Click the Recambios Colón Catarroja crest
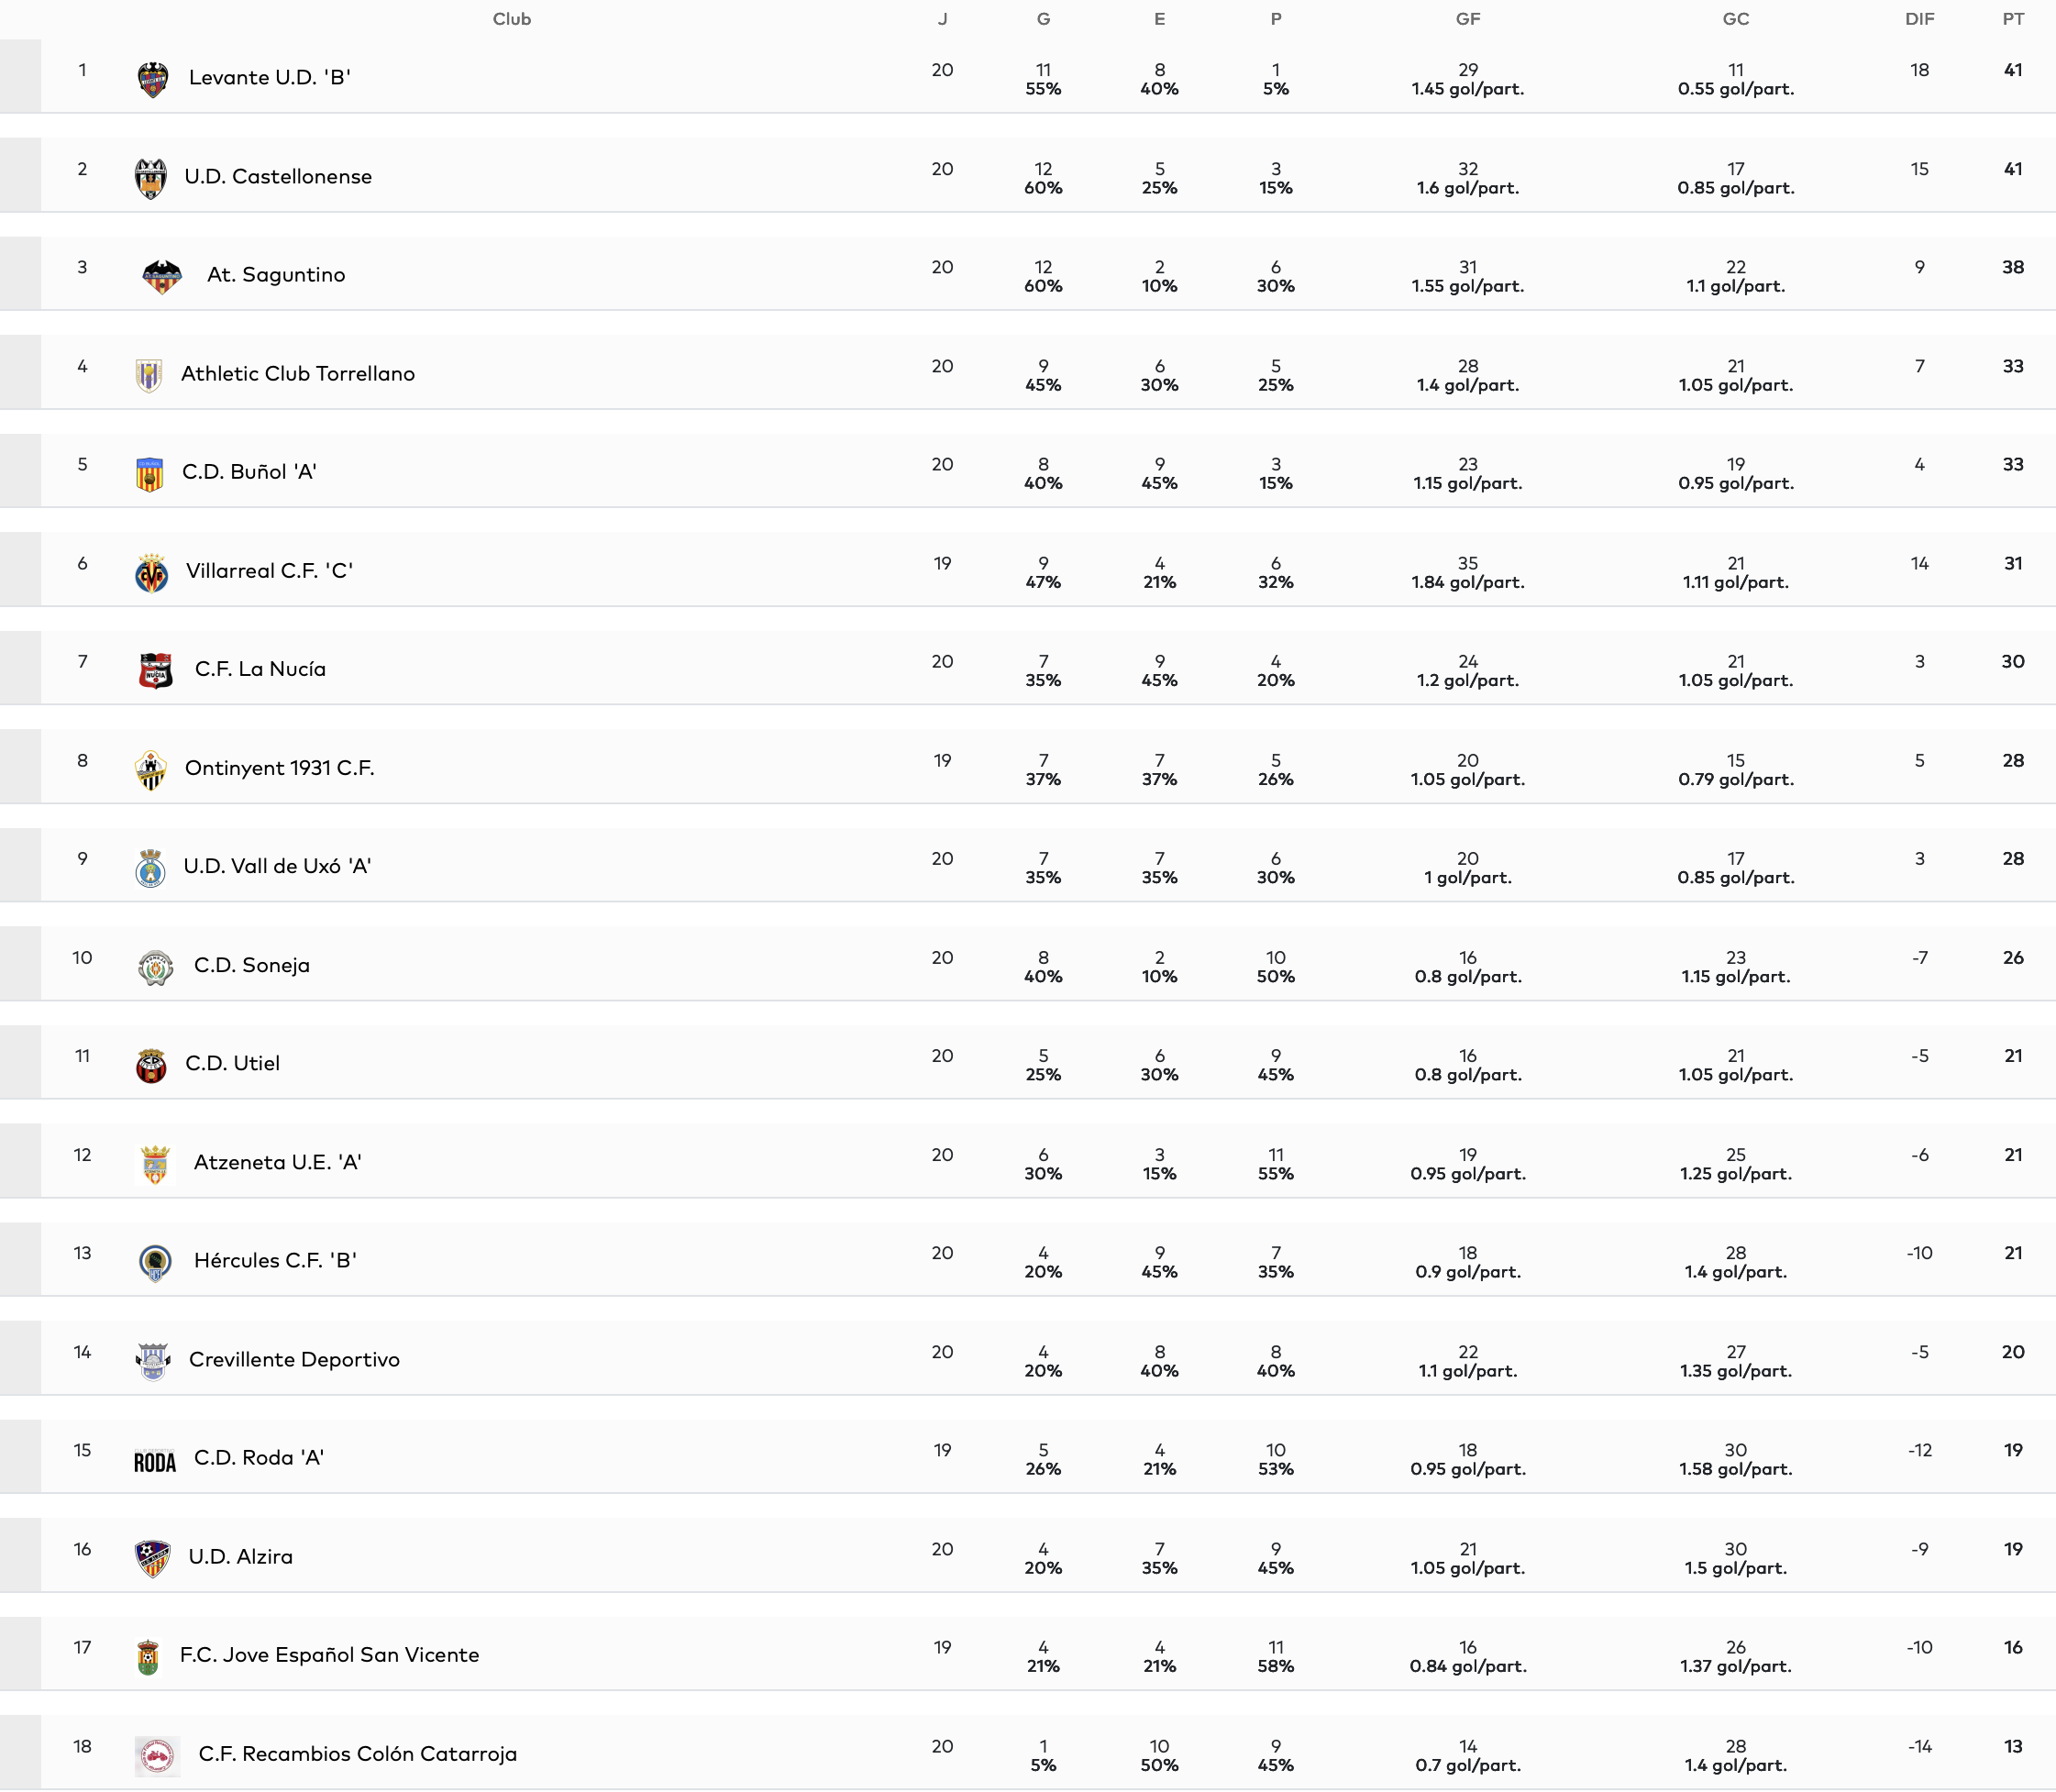2056x1792 pixels. pos(157,1755)
